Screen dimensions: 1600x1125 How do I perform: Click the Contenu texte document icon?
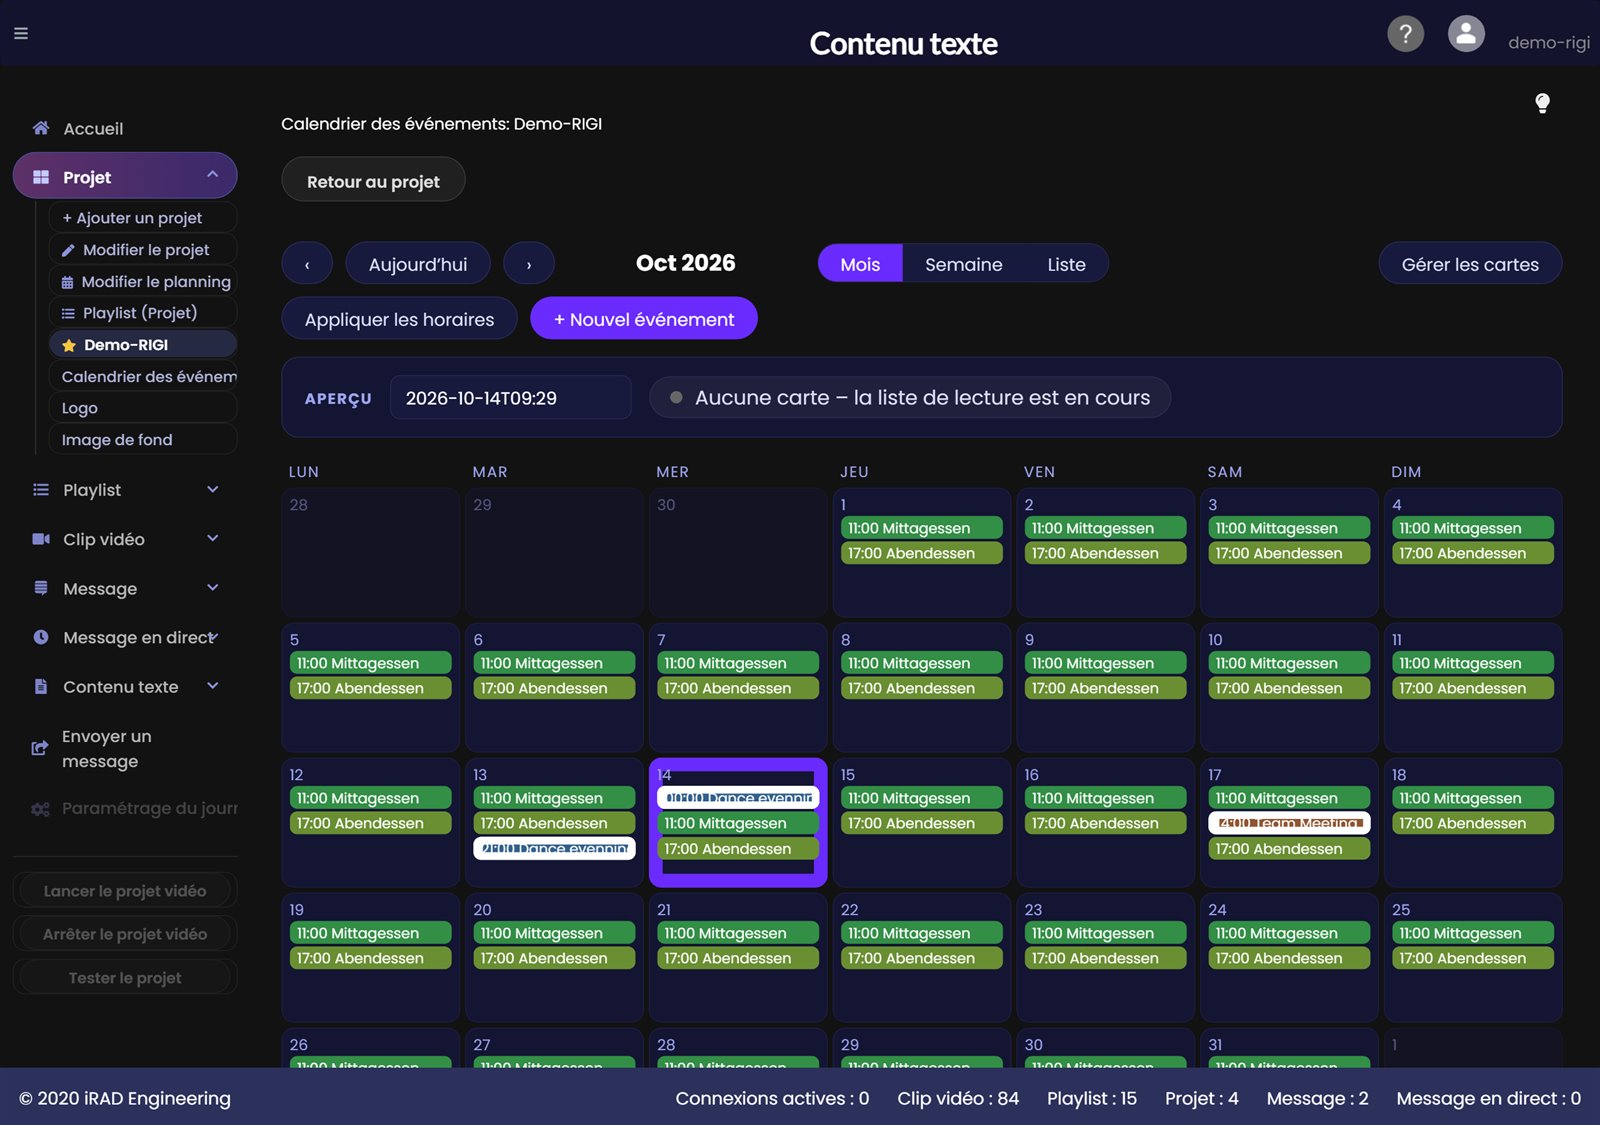click(x=41, y=686)
